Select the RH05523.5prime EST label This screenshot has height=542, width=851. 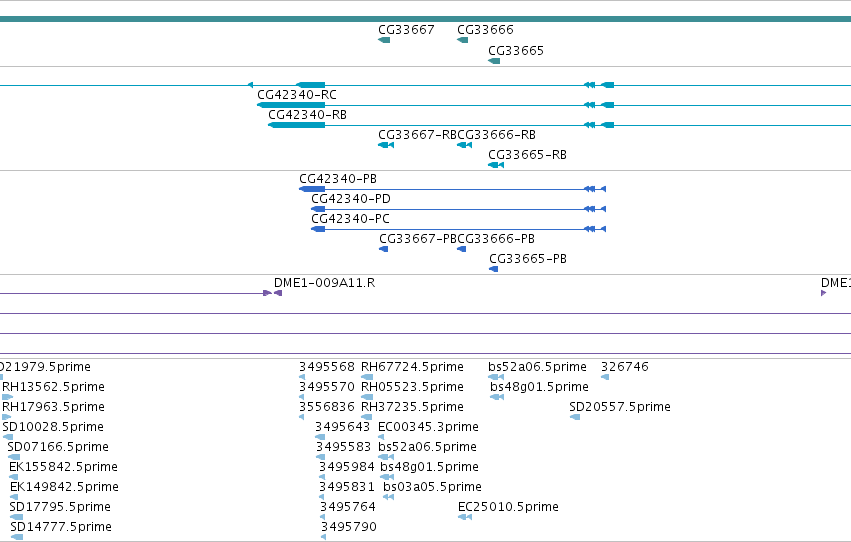tap(412, 388)
